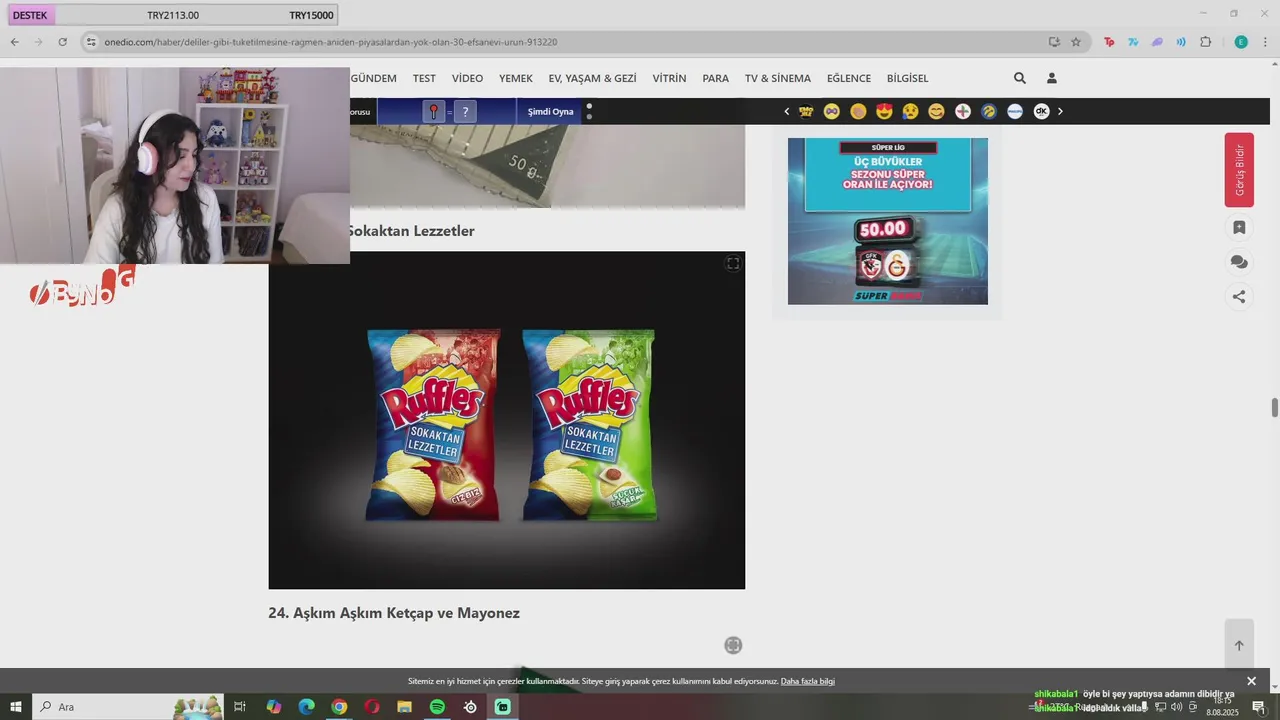Open the GÜNDEM section
Viewport: 1280px width, 720px height.
click(x=374, y=78)
